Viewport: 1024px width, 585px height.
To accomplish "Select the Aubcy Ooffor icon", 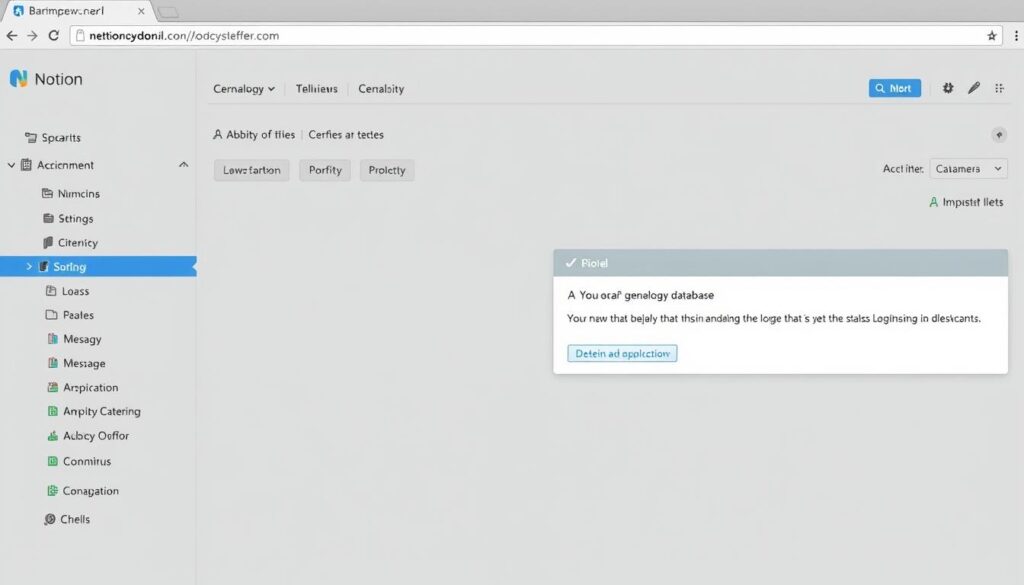I will (x=53, y=435).
